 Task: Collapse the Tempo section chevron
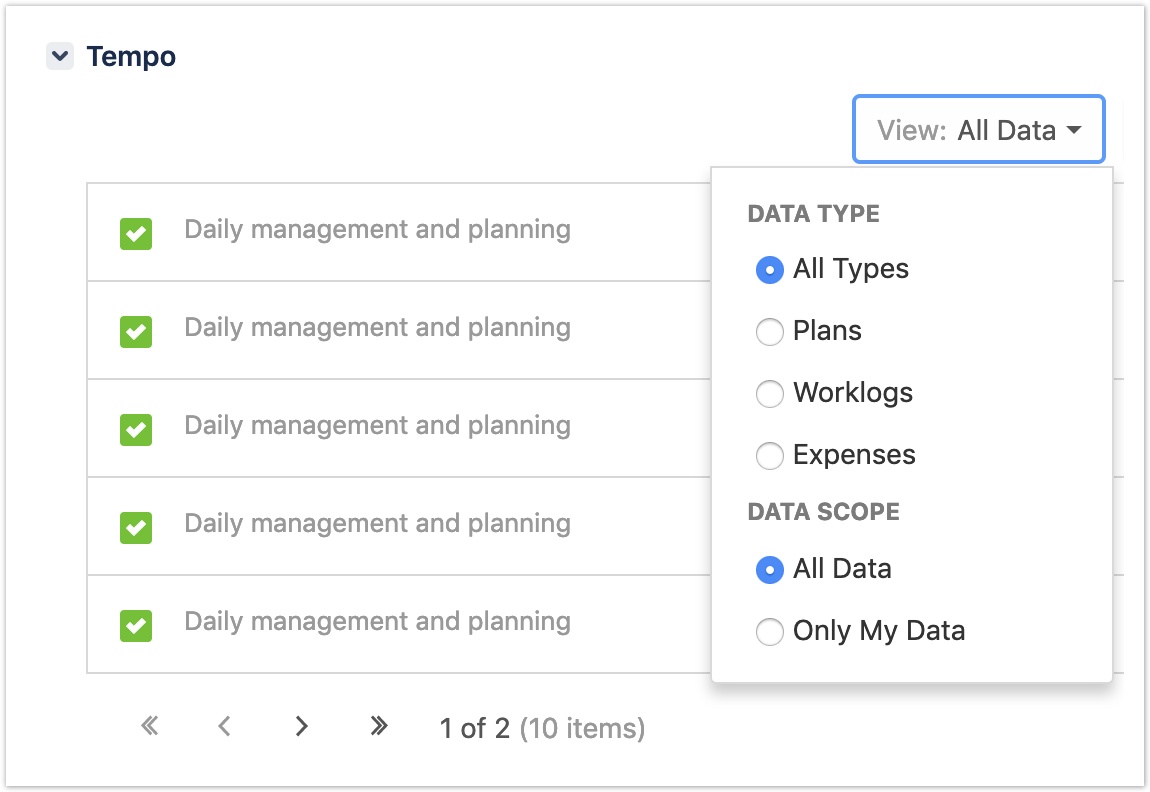[x=60, y=57]
